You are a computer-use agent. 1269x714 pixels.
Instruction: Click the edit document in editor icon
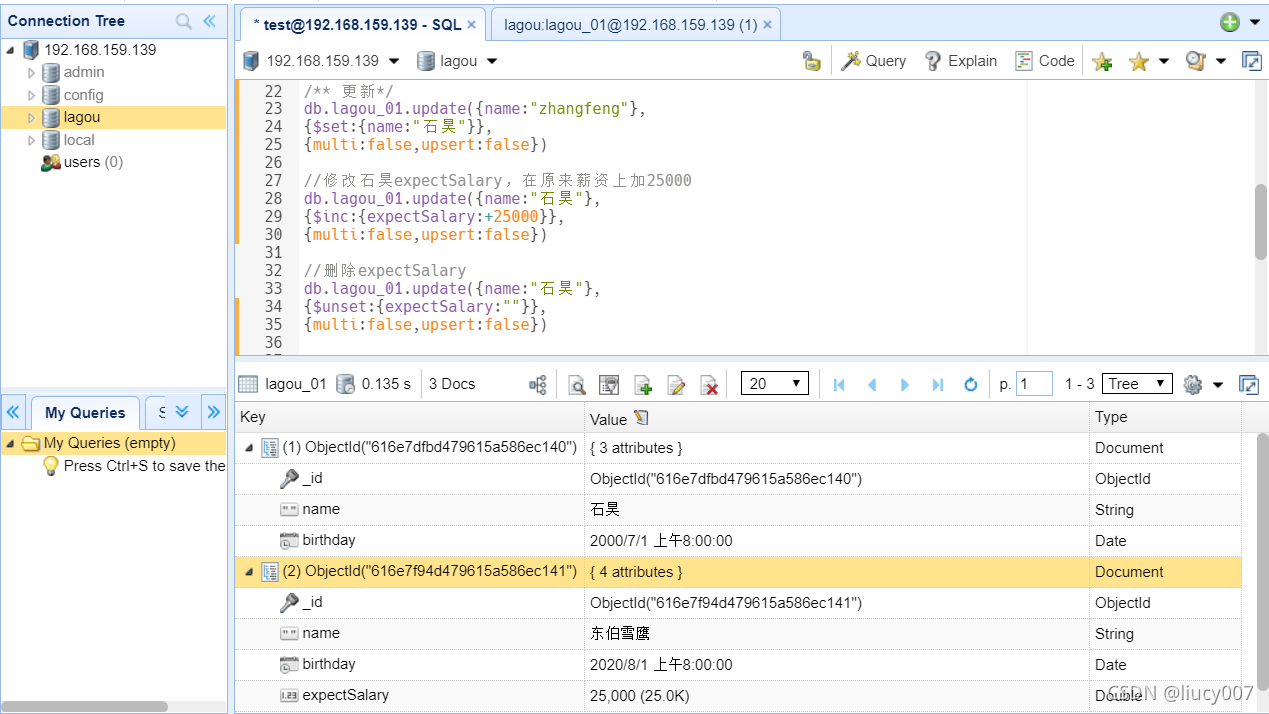608,385
